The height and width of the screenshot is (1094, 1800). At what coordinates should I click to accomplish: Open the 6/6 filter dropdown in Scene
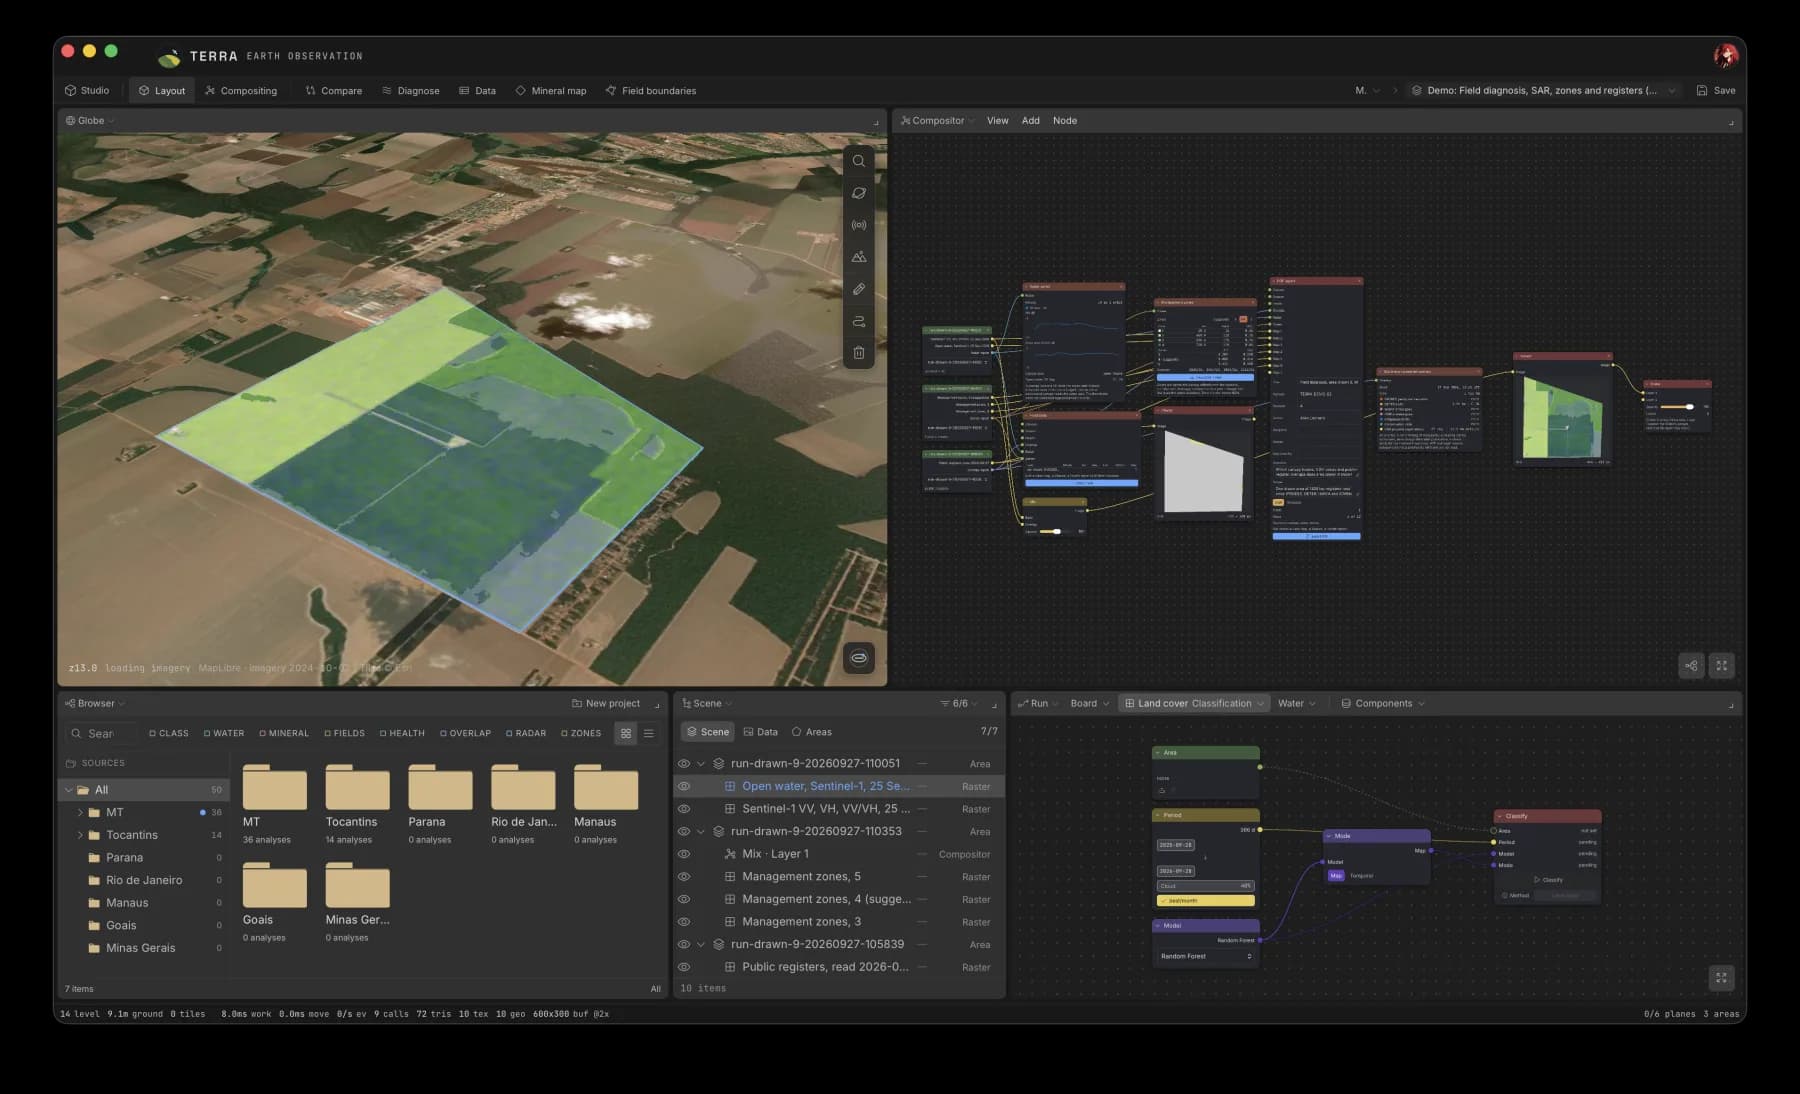tap(959, 704)
